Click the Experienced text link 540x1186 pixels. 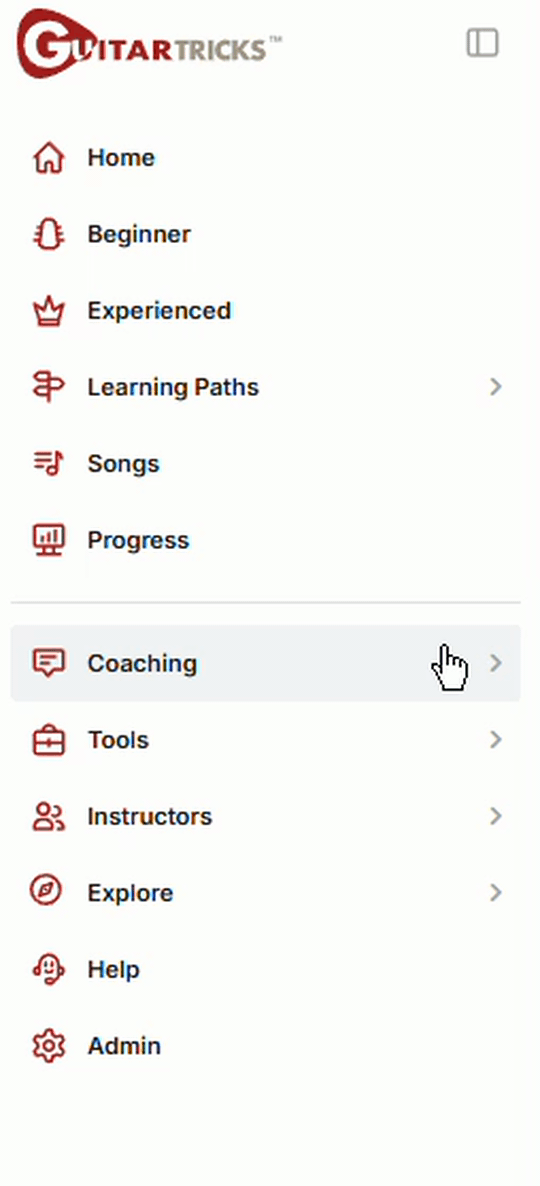(x=159, y=311)
